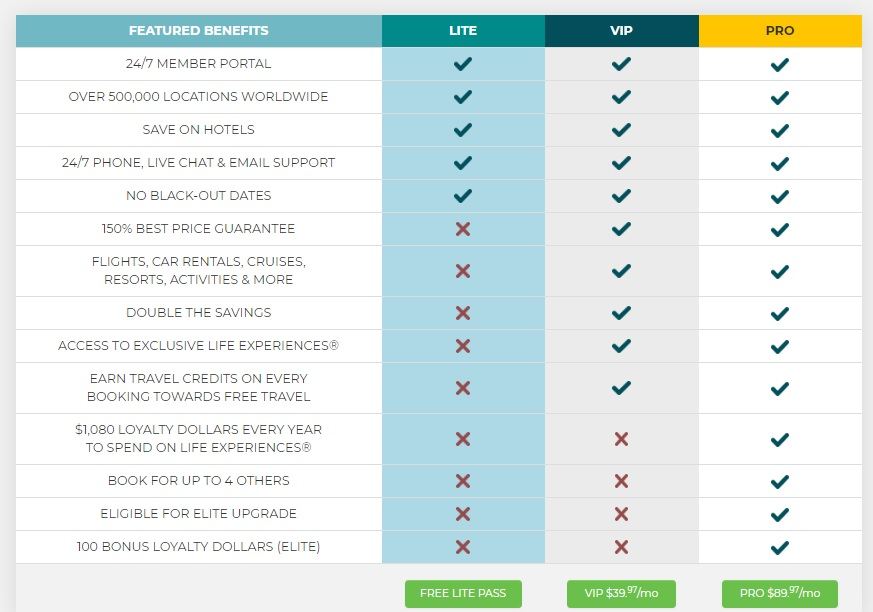The height and width of the screenshot is (612, 873).
Task: Click VIP checkmark for Double The Savings
Action: tap(621, 313)
